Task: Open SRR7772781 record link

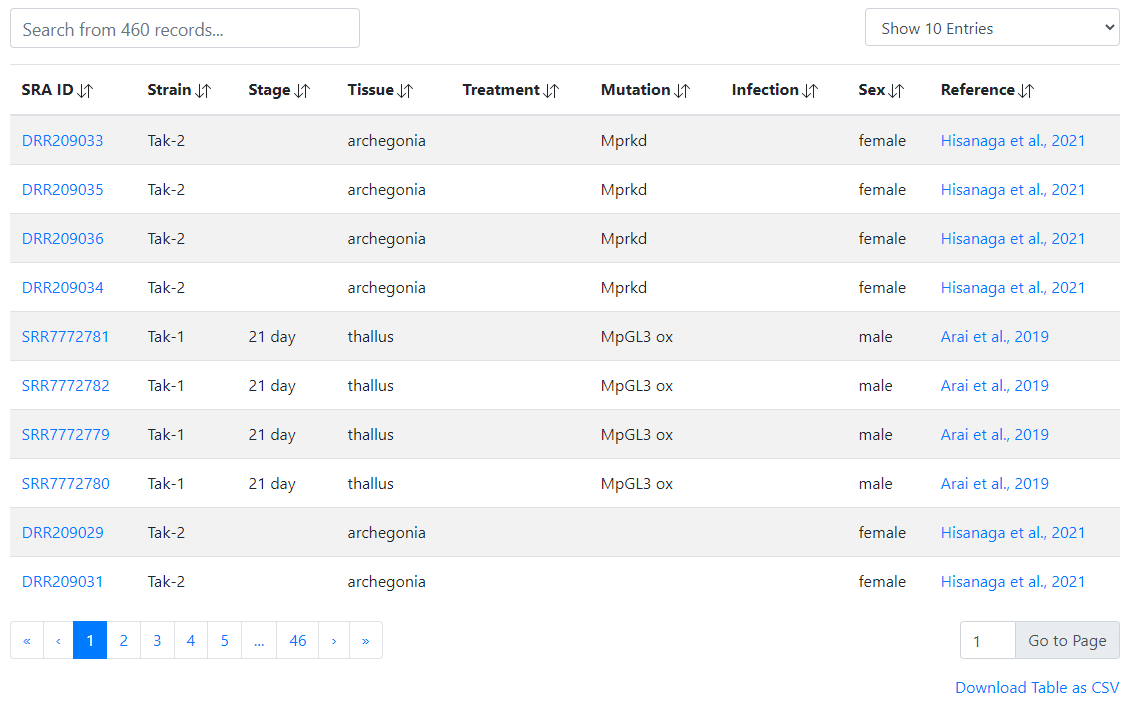Action: tap(65, 337)
